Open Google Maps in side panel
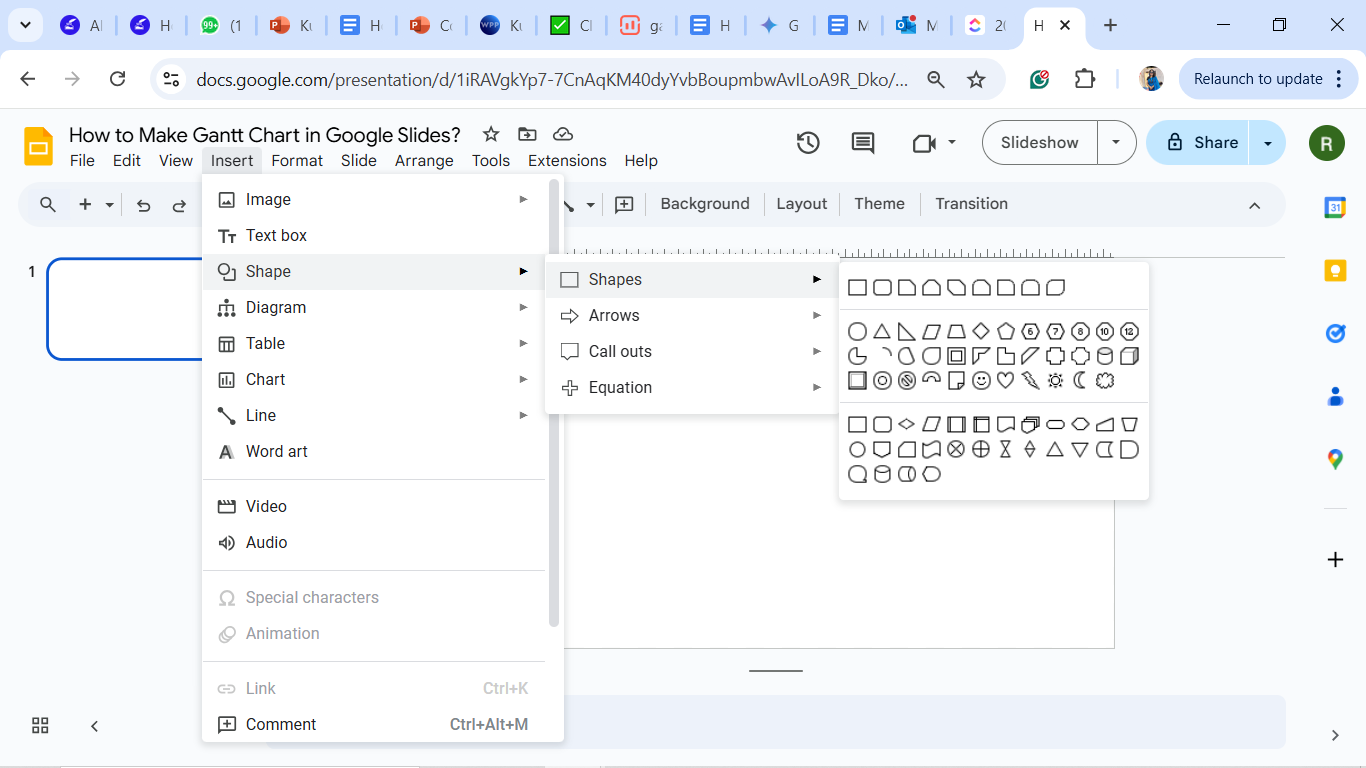The height and width of the screenshot is (768, 1366). (1335, 459)
